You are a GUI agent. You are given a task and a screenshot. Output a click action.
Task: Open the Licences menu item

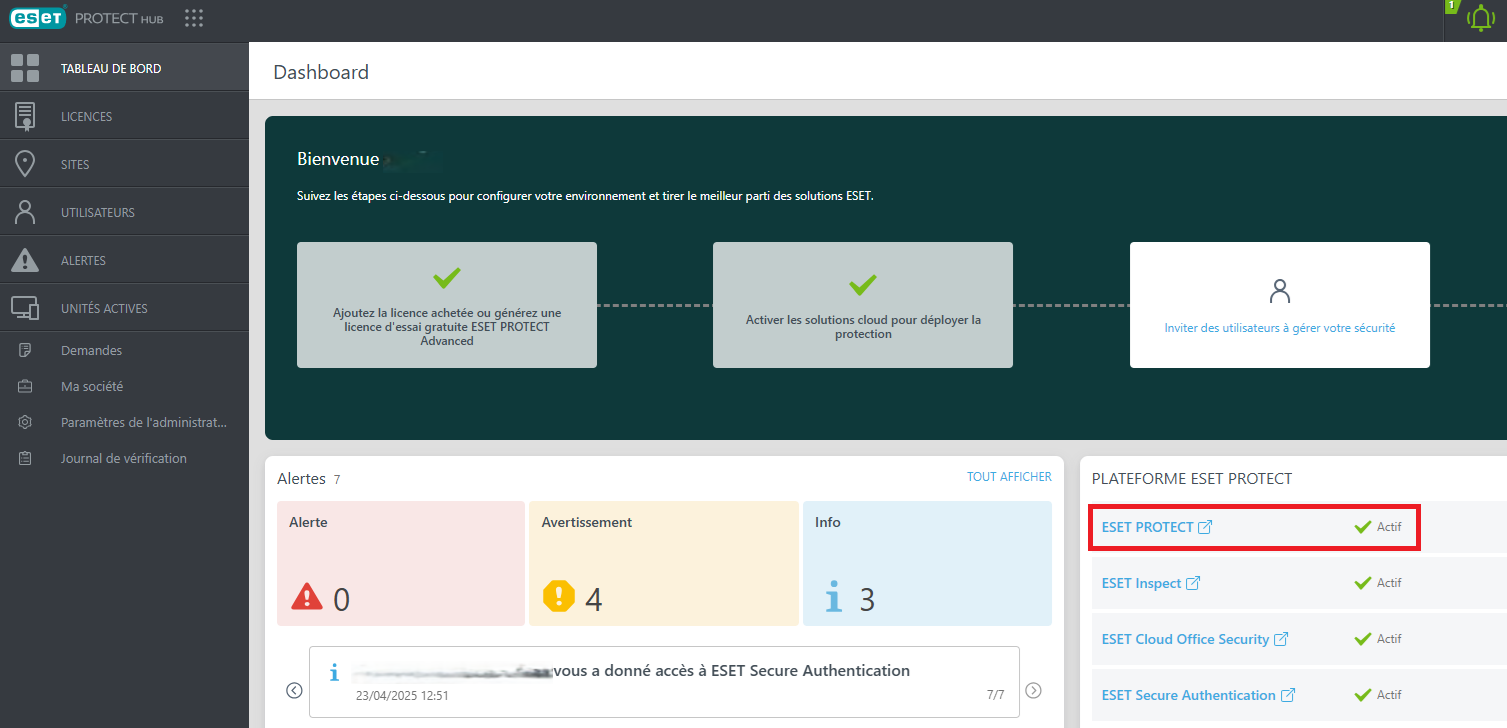(x=124, y=116)
